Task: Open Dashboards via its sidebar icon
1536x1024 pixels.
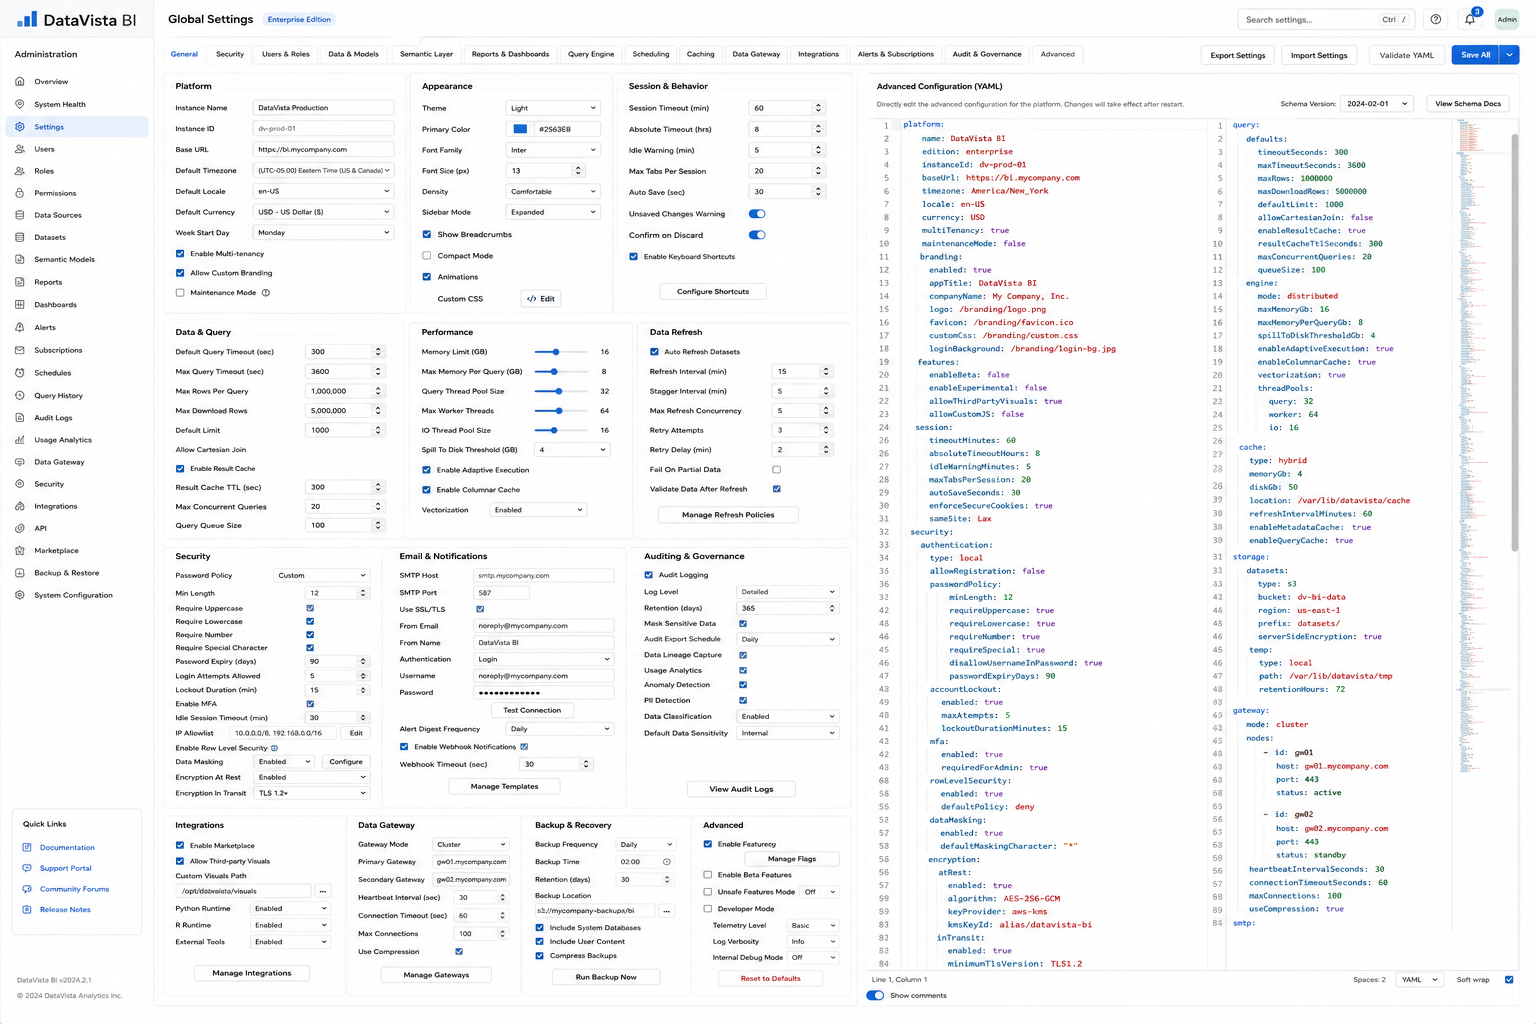Action: point(20,305)
